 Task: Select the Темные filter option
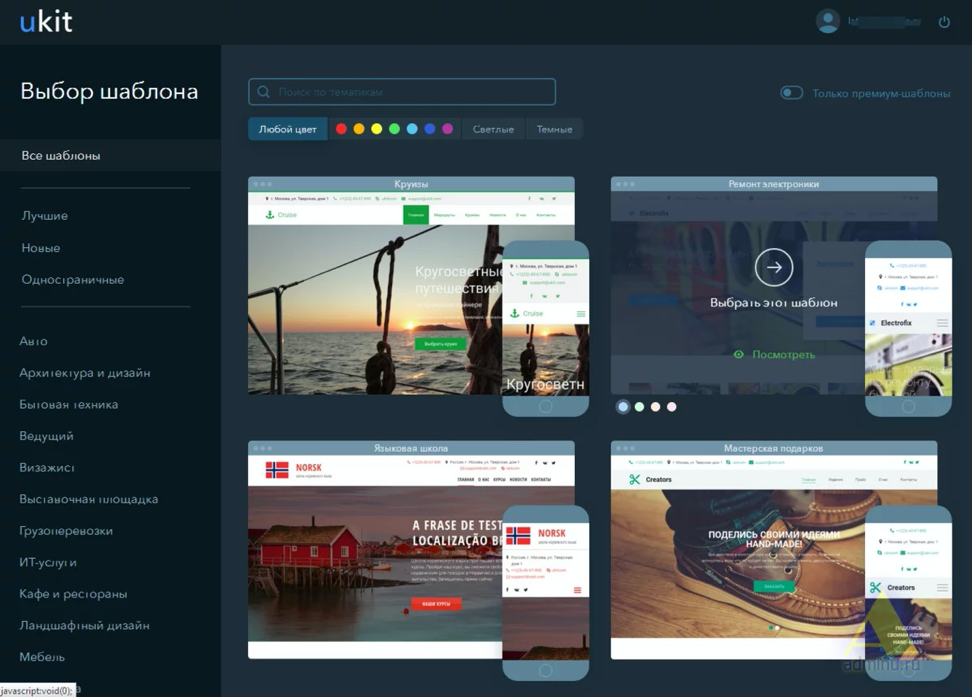[555, 128]
